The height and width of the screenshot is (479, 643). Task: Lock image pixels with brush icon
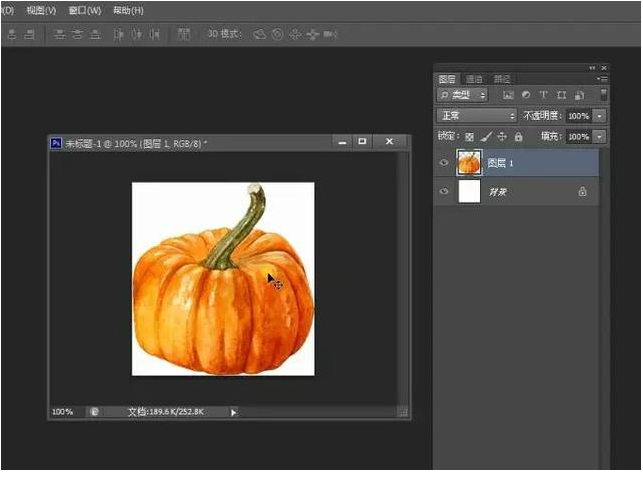[486, 136]
